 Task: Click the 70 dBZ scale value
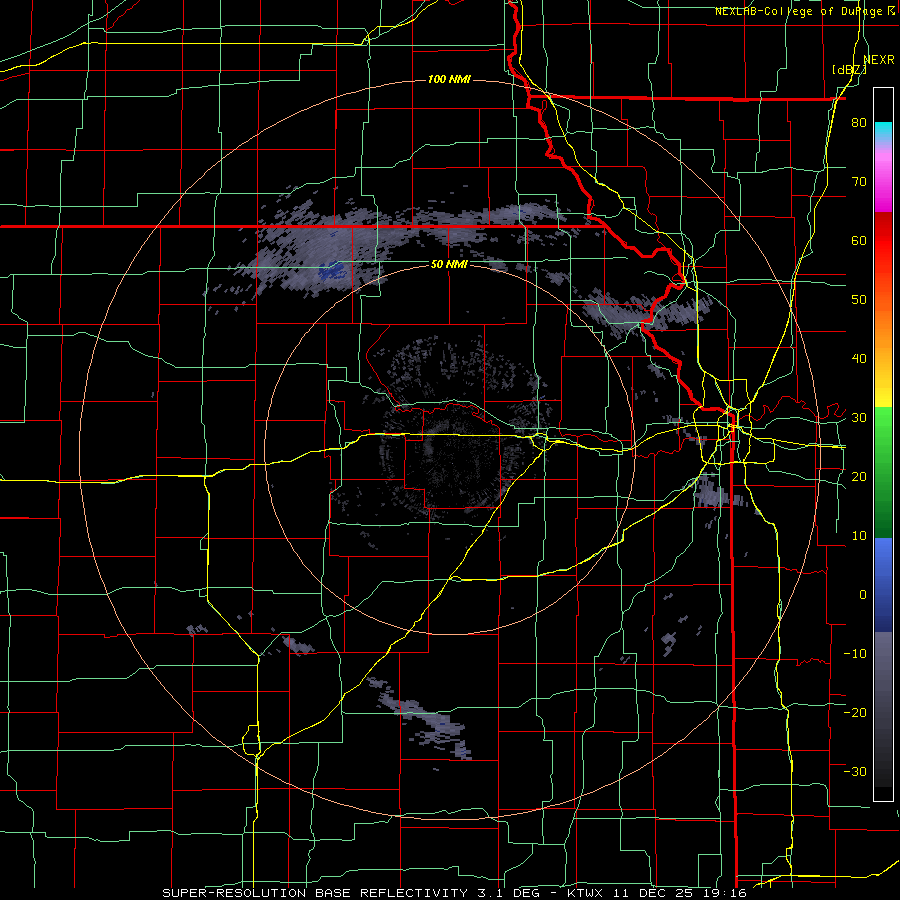coord(859,182)
